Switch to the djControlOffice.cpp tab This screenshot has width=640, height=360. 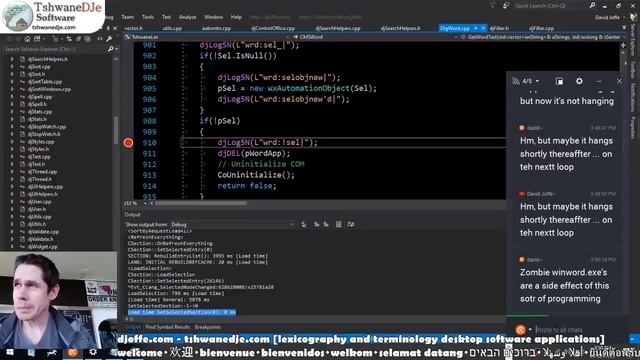(273, 28)
